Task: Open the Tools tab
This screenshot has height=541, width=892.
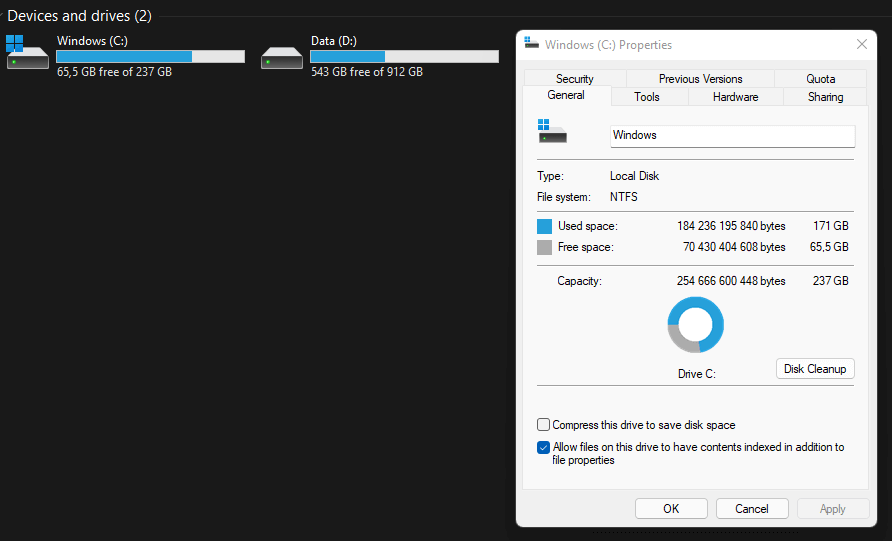Action: [647, 97]
